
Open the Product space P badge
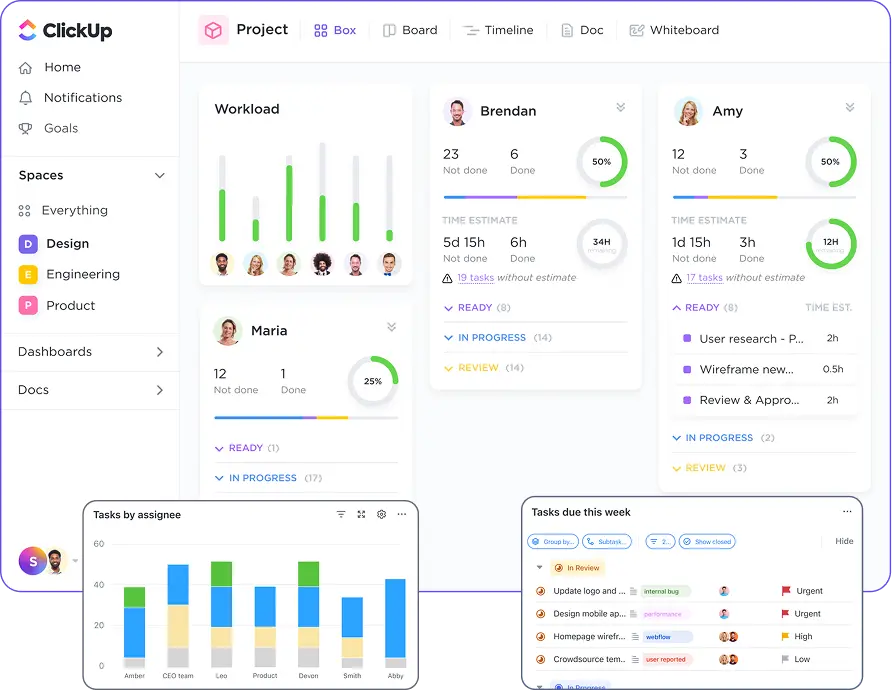click(x=28, y=305)
